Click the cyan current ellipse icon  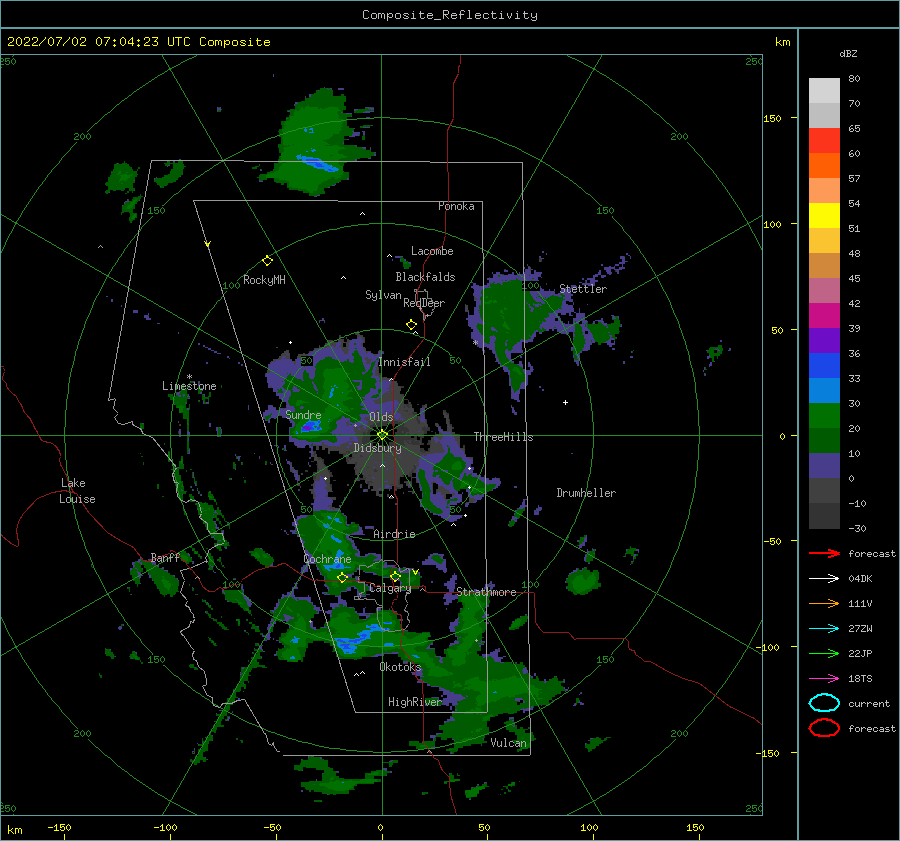pyautogui.click(x=824, y=703)
